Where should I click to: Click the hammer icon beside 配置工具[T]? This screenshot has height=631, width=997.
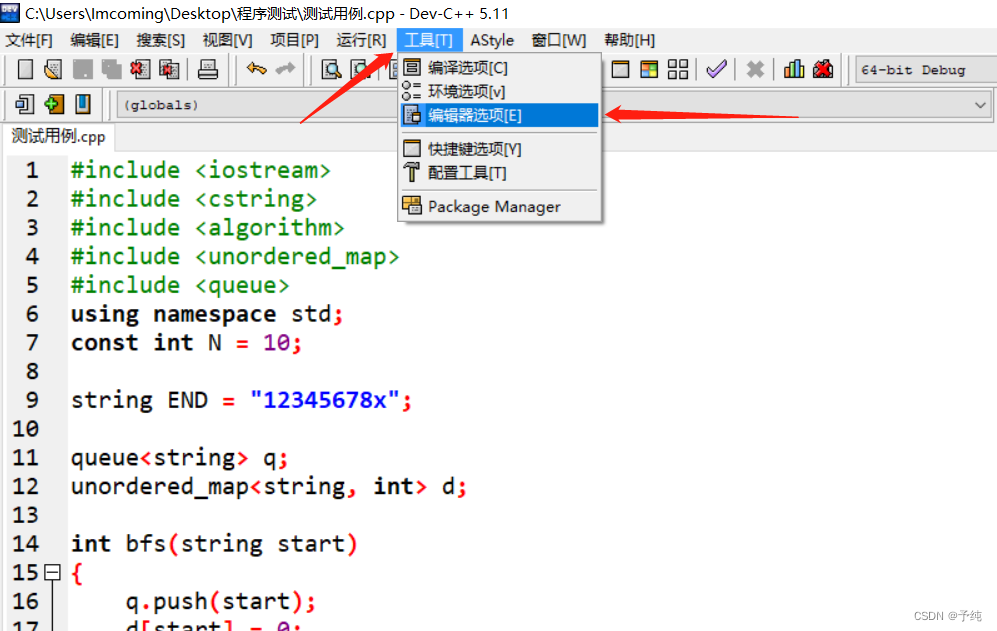(x=412, y=172)
